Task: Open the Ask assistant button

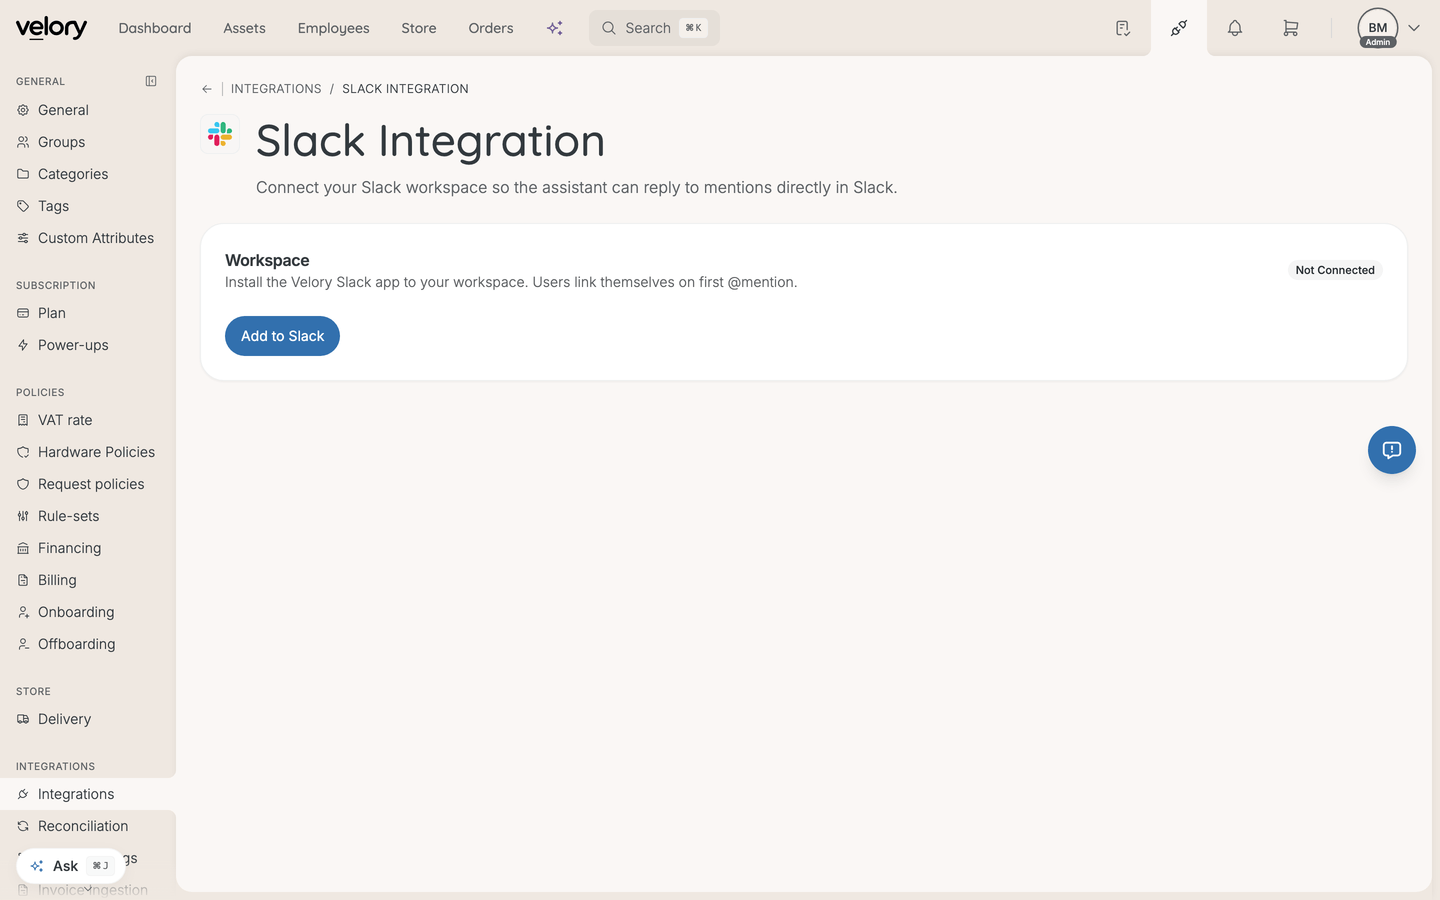Action: pos(71,866)
